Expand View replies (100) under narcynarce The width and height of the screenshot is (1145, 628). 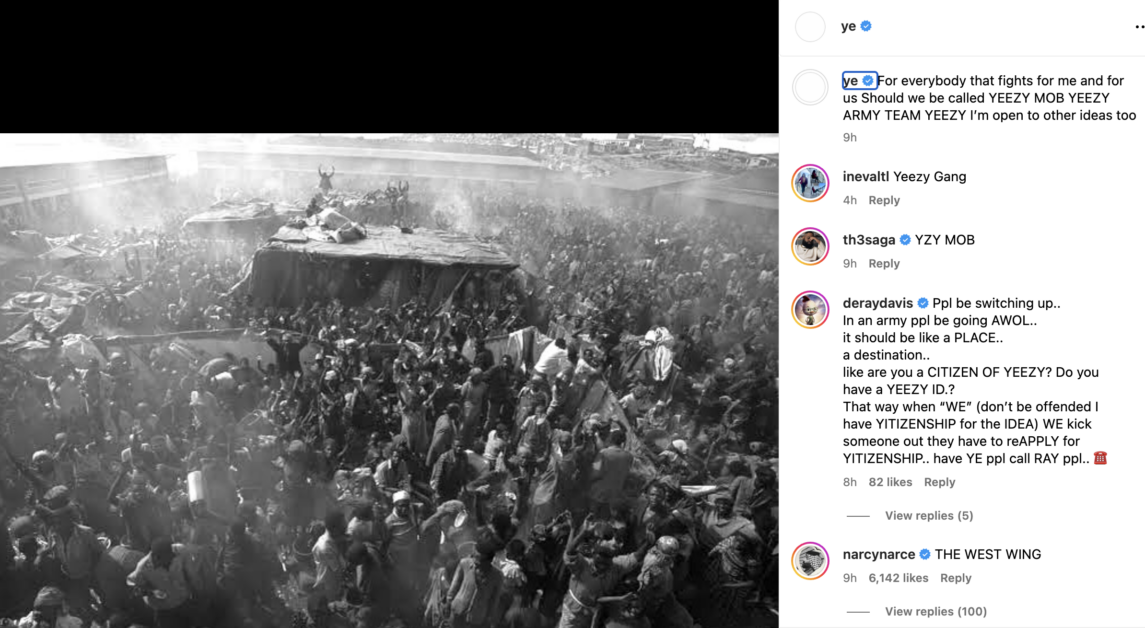[x=935, y=611]
